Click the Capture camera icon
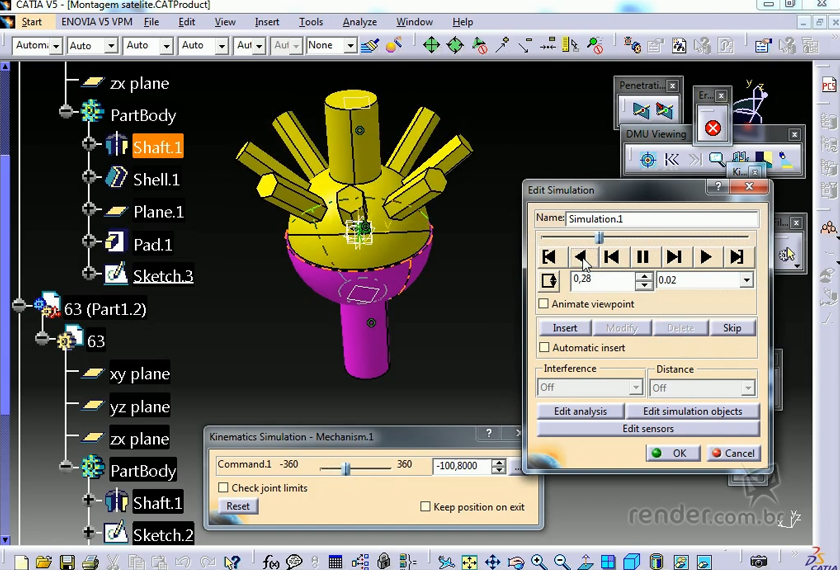The width and height of the screenshot is (840, 570). pyautogui.click(x=759, y=562)
